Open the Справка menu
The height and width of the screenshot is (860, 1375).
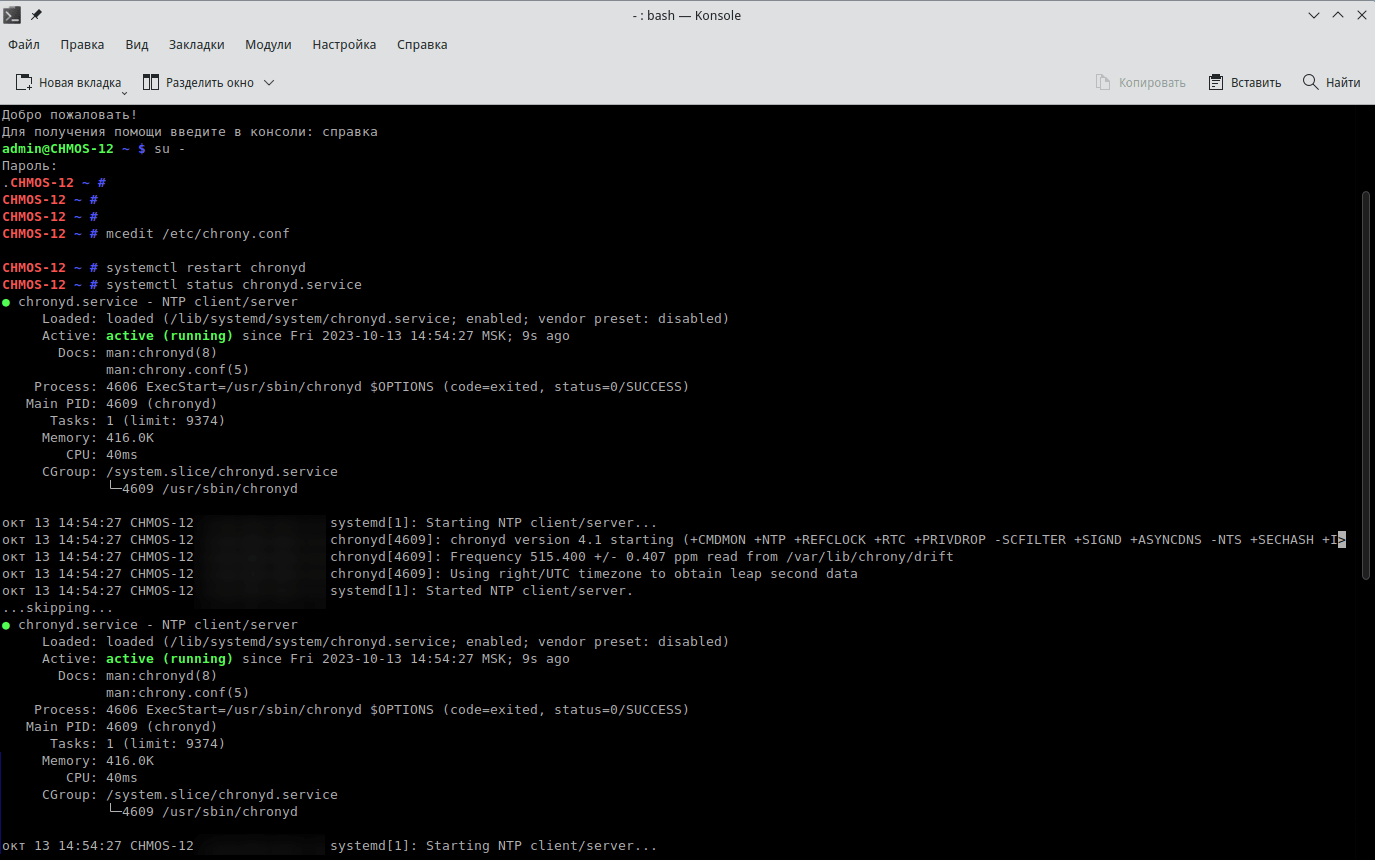[422, 45]
